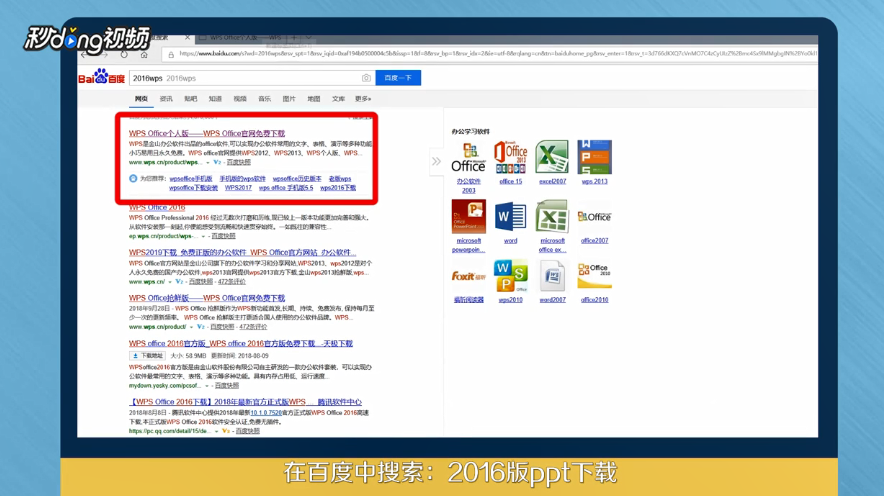Click V2 badge on the pc.qq.com result
This screenshot has width=884, height=496.
point(226,431)
